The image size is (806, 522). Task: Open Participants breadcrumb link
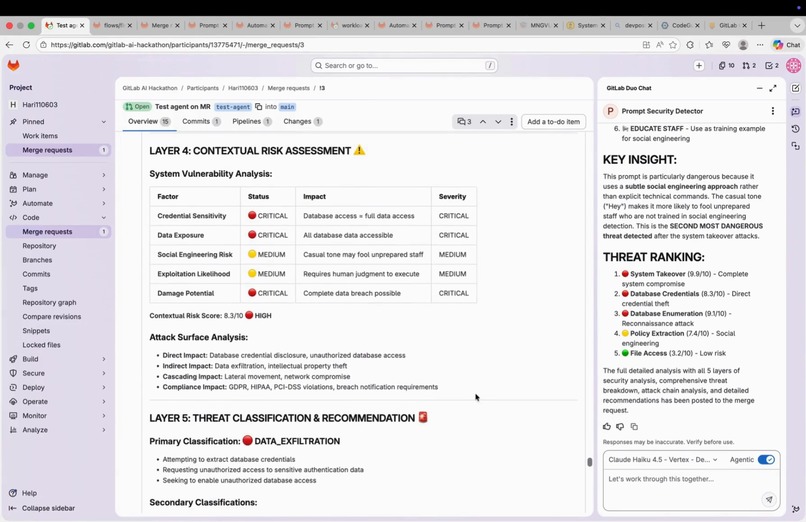[x=203, y=88]
